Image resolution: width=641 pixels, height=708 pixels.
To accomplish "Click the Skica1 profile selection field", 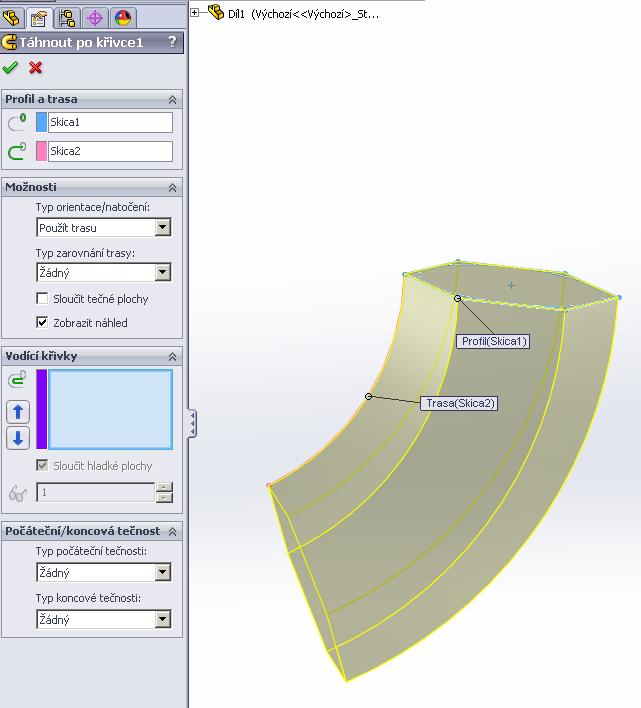I will (110, 122).
